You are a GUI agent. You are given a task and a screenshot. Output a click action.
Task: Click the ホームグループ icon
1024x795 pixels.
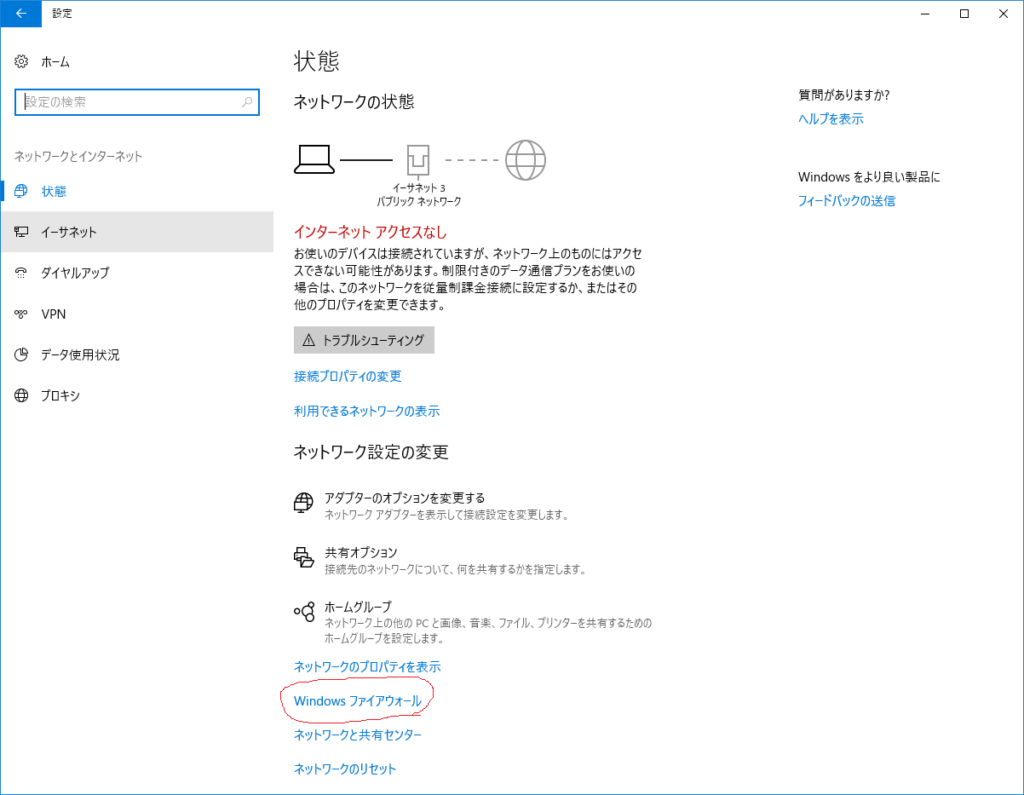click(304, 611)
